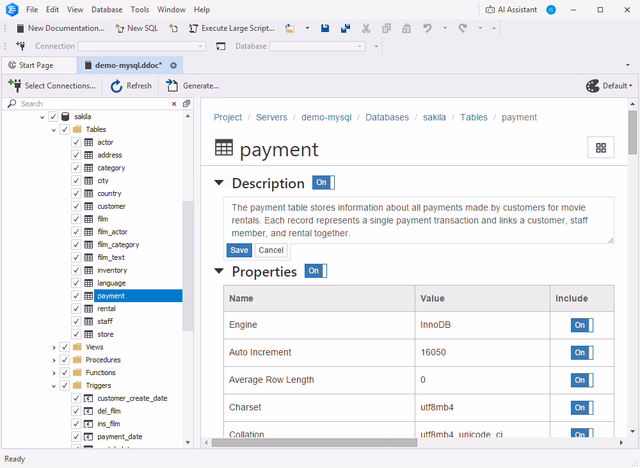Toggle Include switch for Charset row
The height and width of the screenshot is (468, 640).
(582, 408)
